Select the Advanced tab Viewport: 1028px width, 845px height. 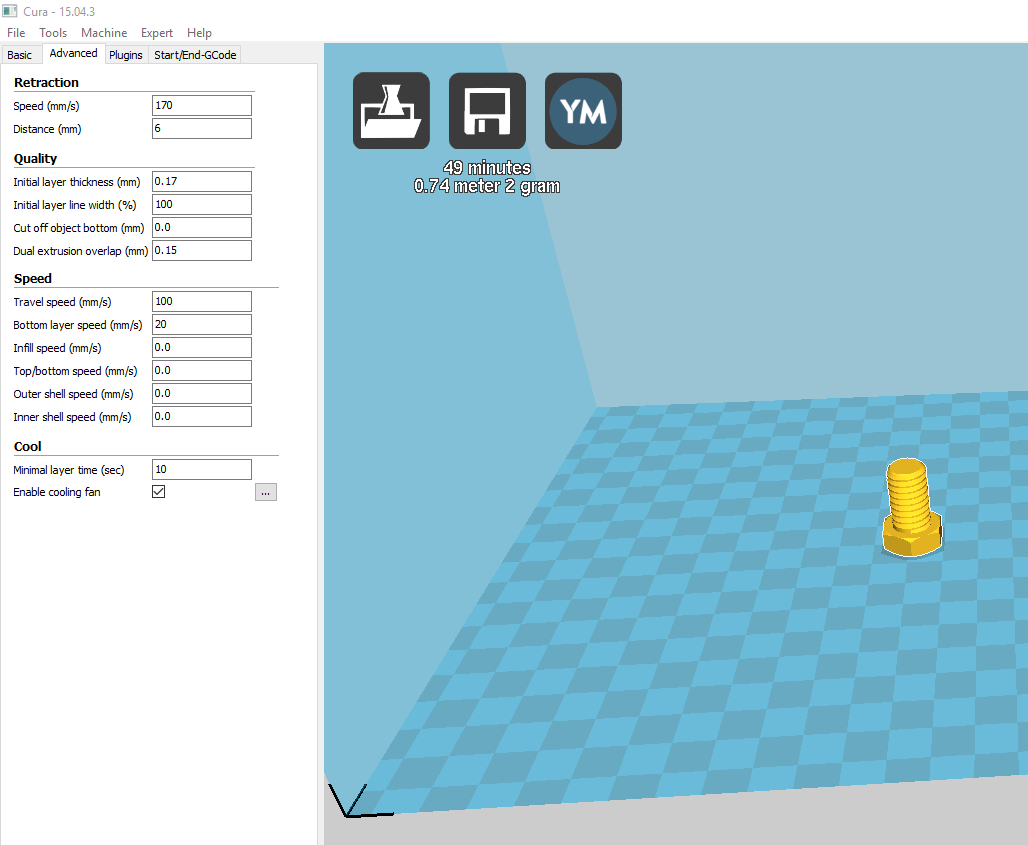tap(73, 54)
